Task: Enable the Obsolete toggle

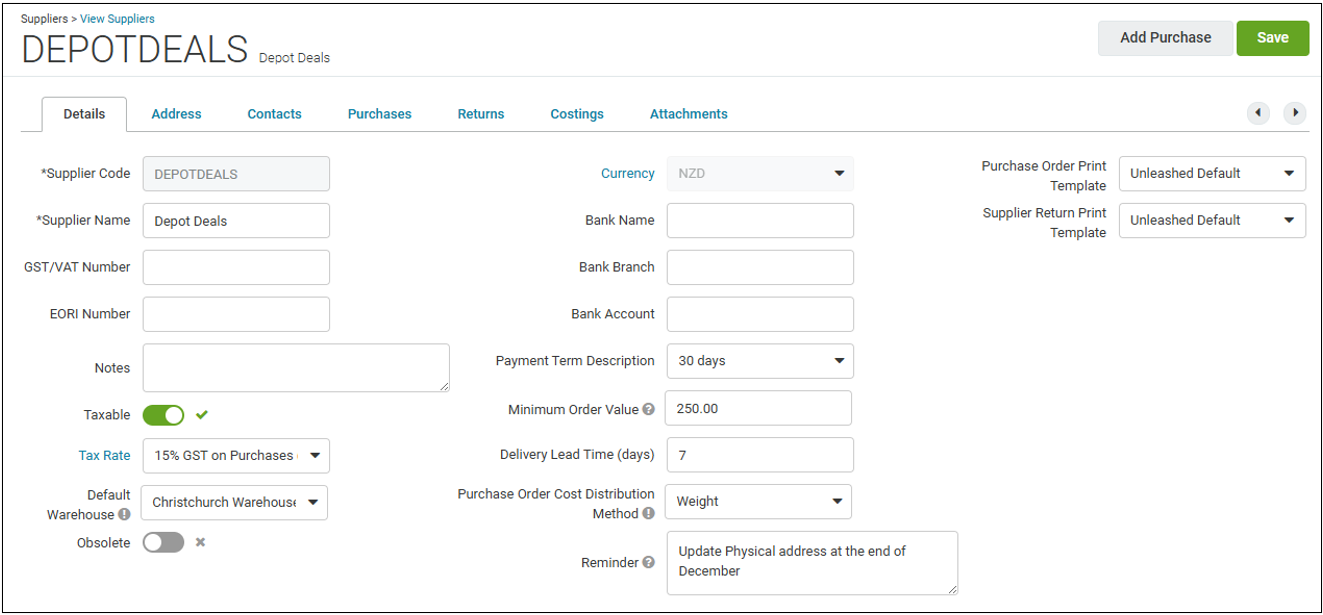Action: point(163,542)
